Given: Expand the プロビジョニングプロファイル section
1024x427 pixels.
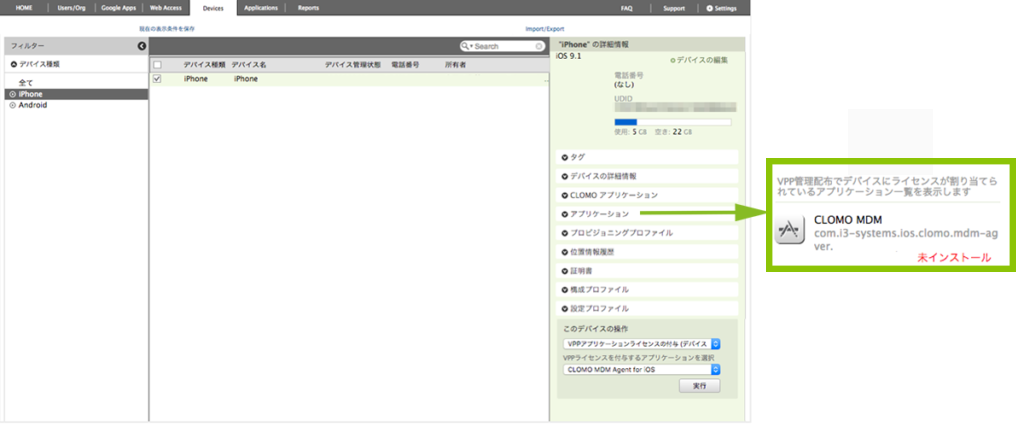Looking at the screenshot, I should pos(647,233).
